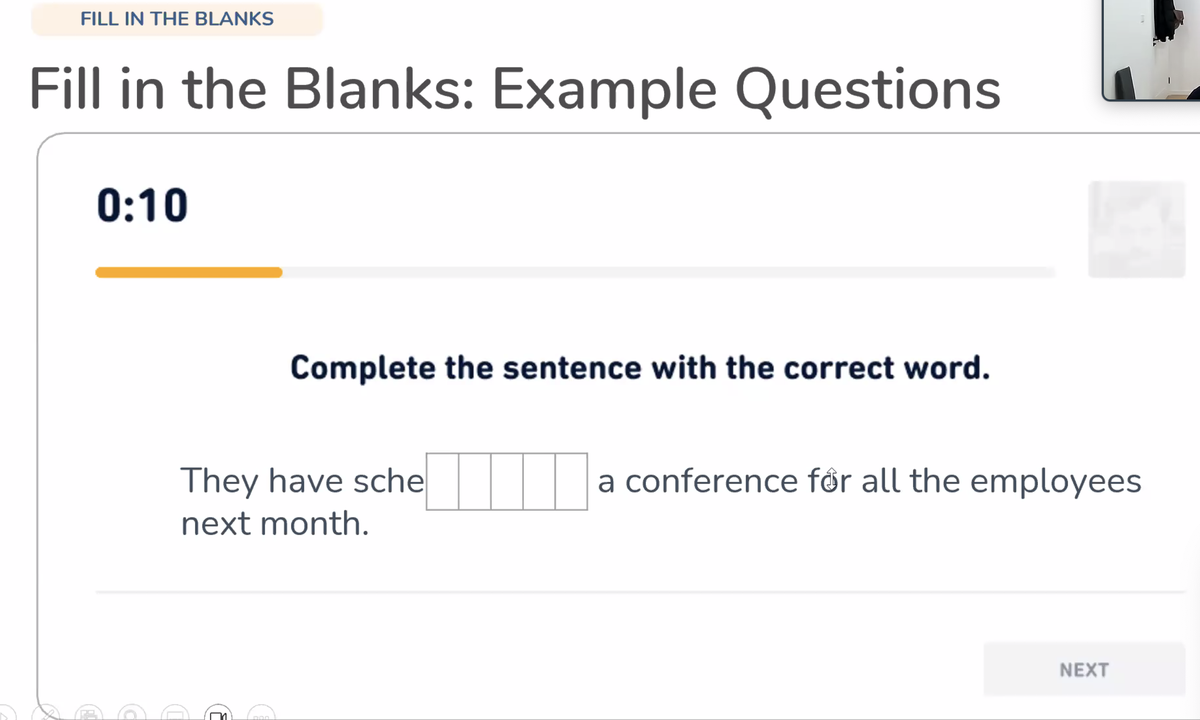Open the webcam video thumbnail
This screenshot has height=720, width=1200.
pos(1151,50)
